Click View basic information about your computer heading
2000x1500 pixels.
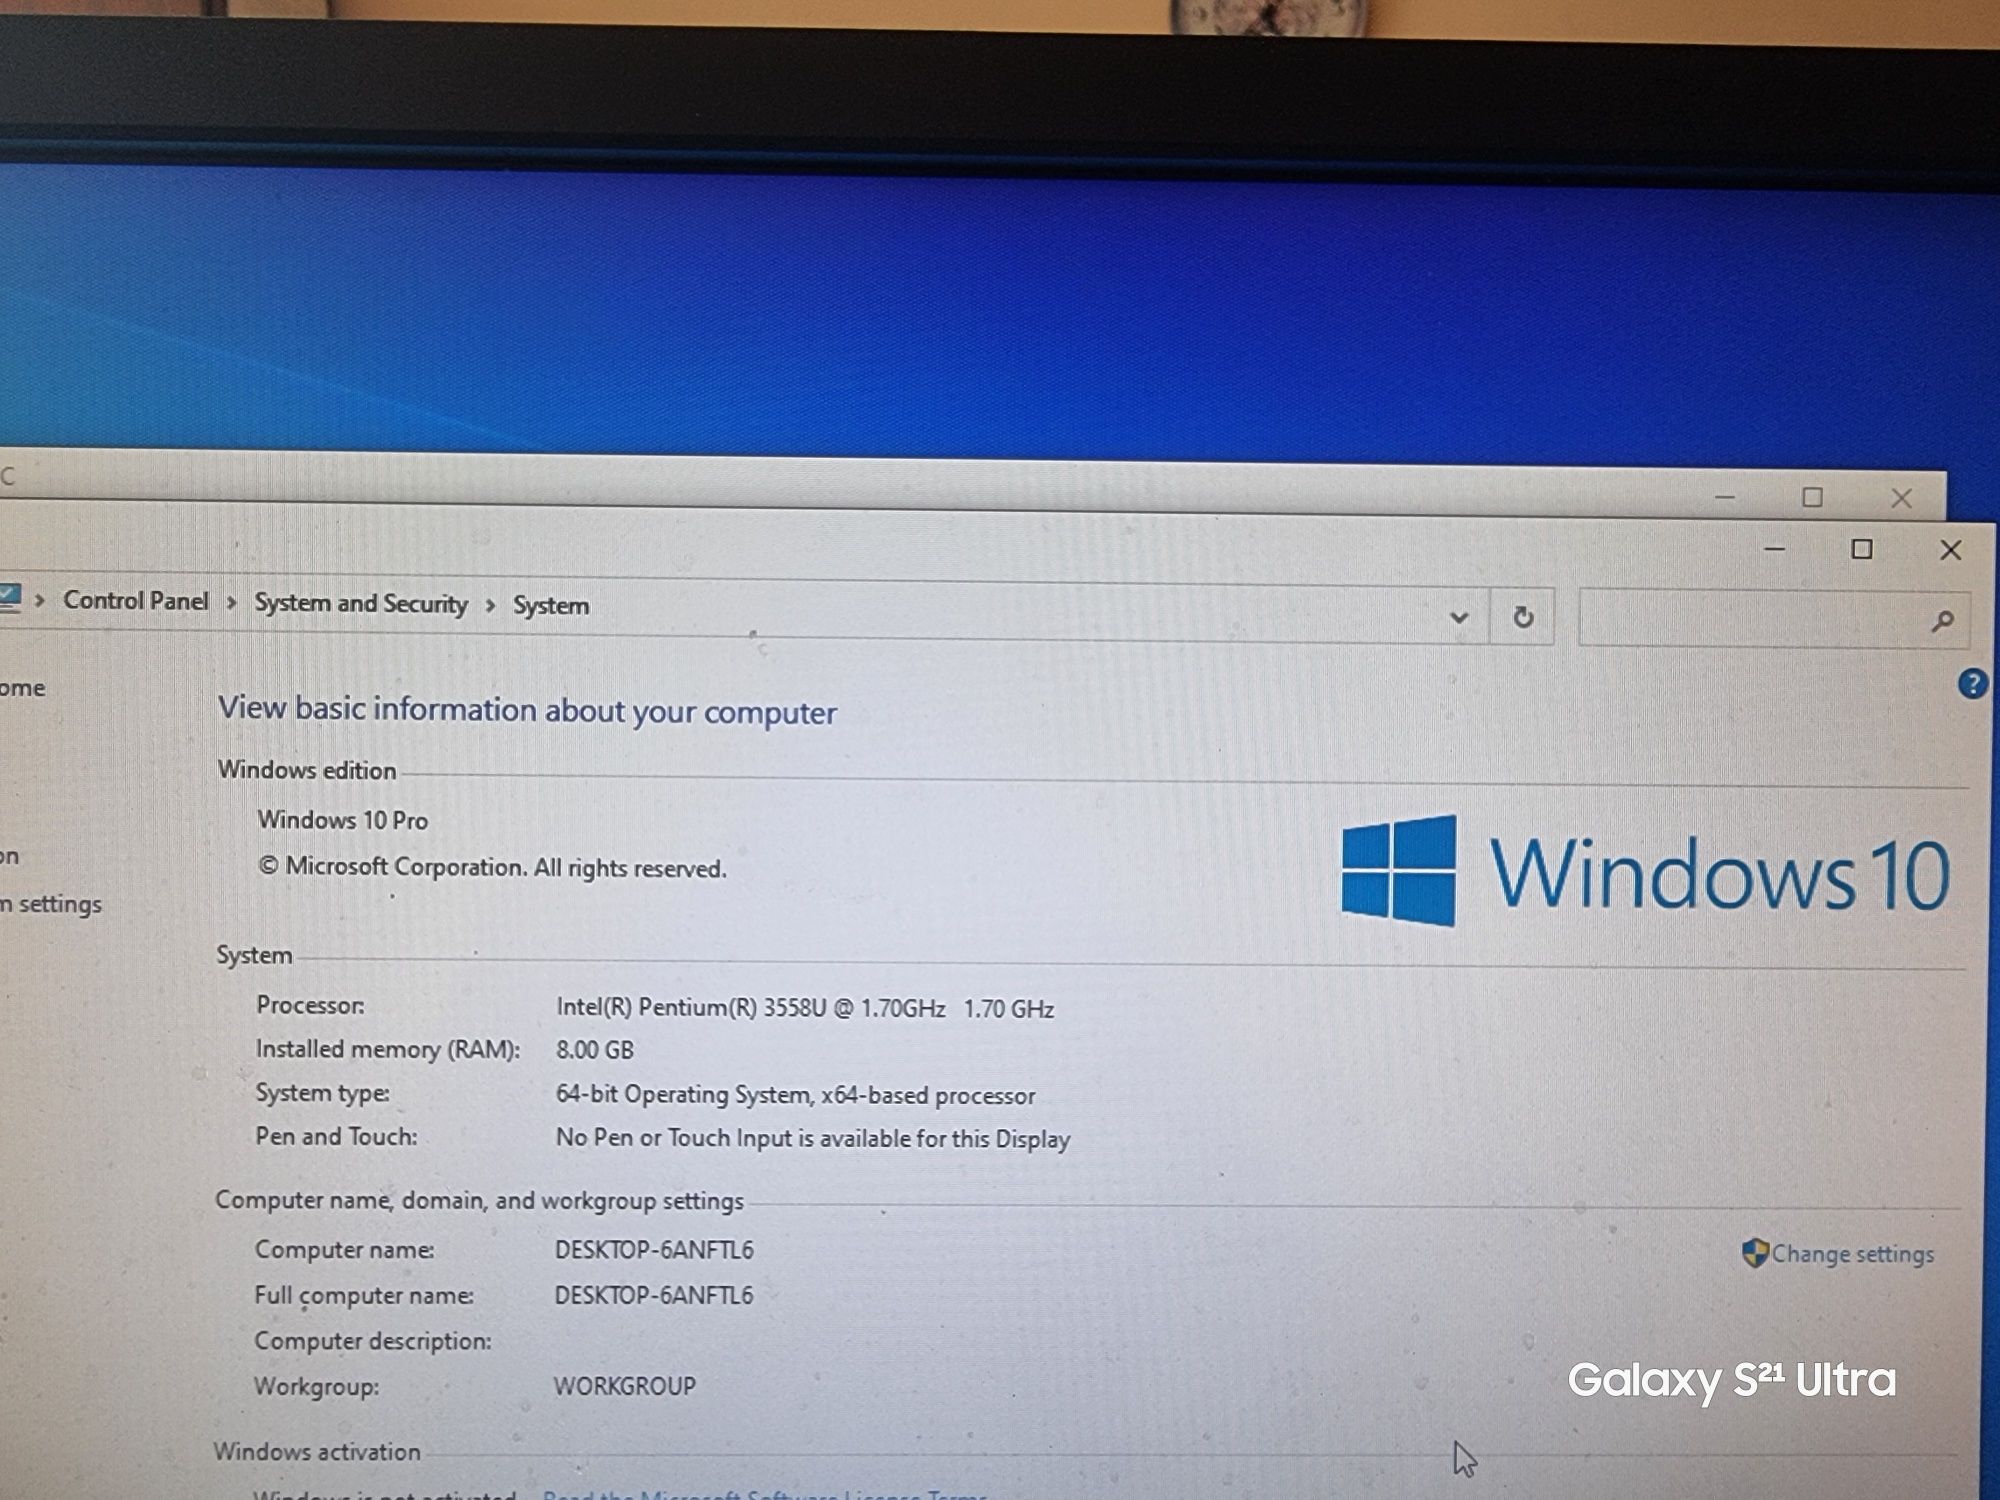528,710
